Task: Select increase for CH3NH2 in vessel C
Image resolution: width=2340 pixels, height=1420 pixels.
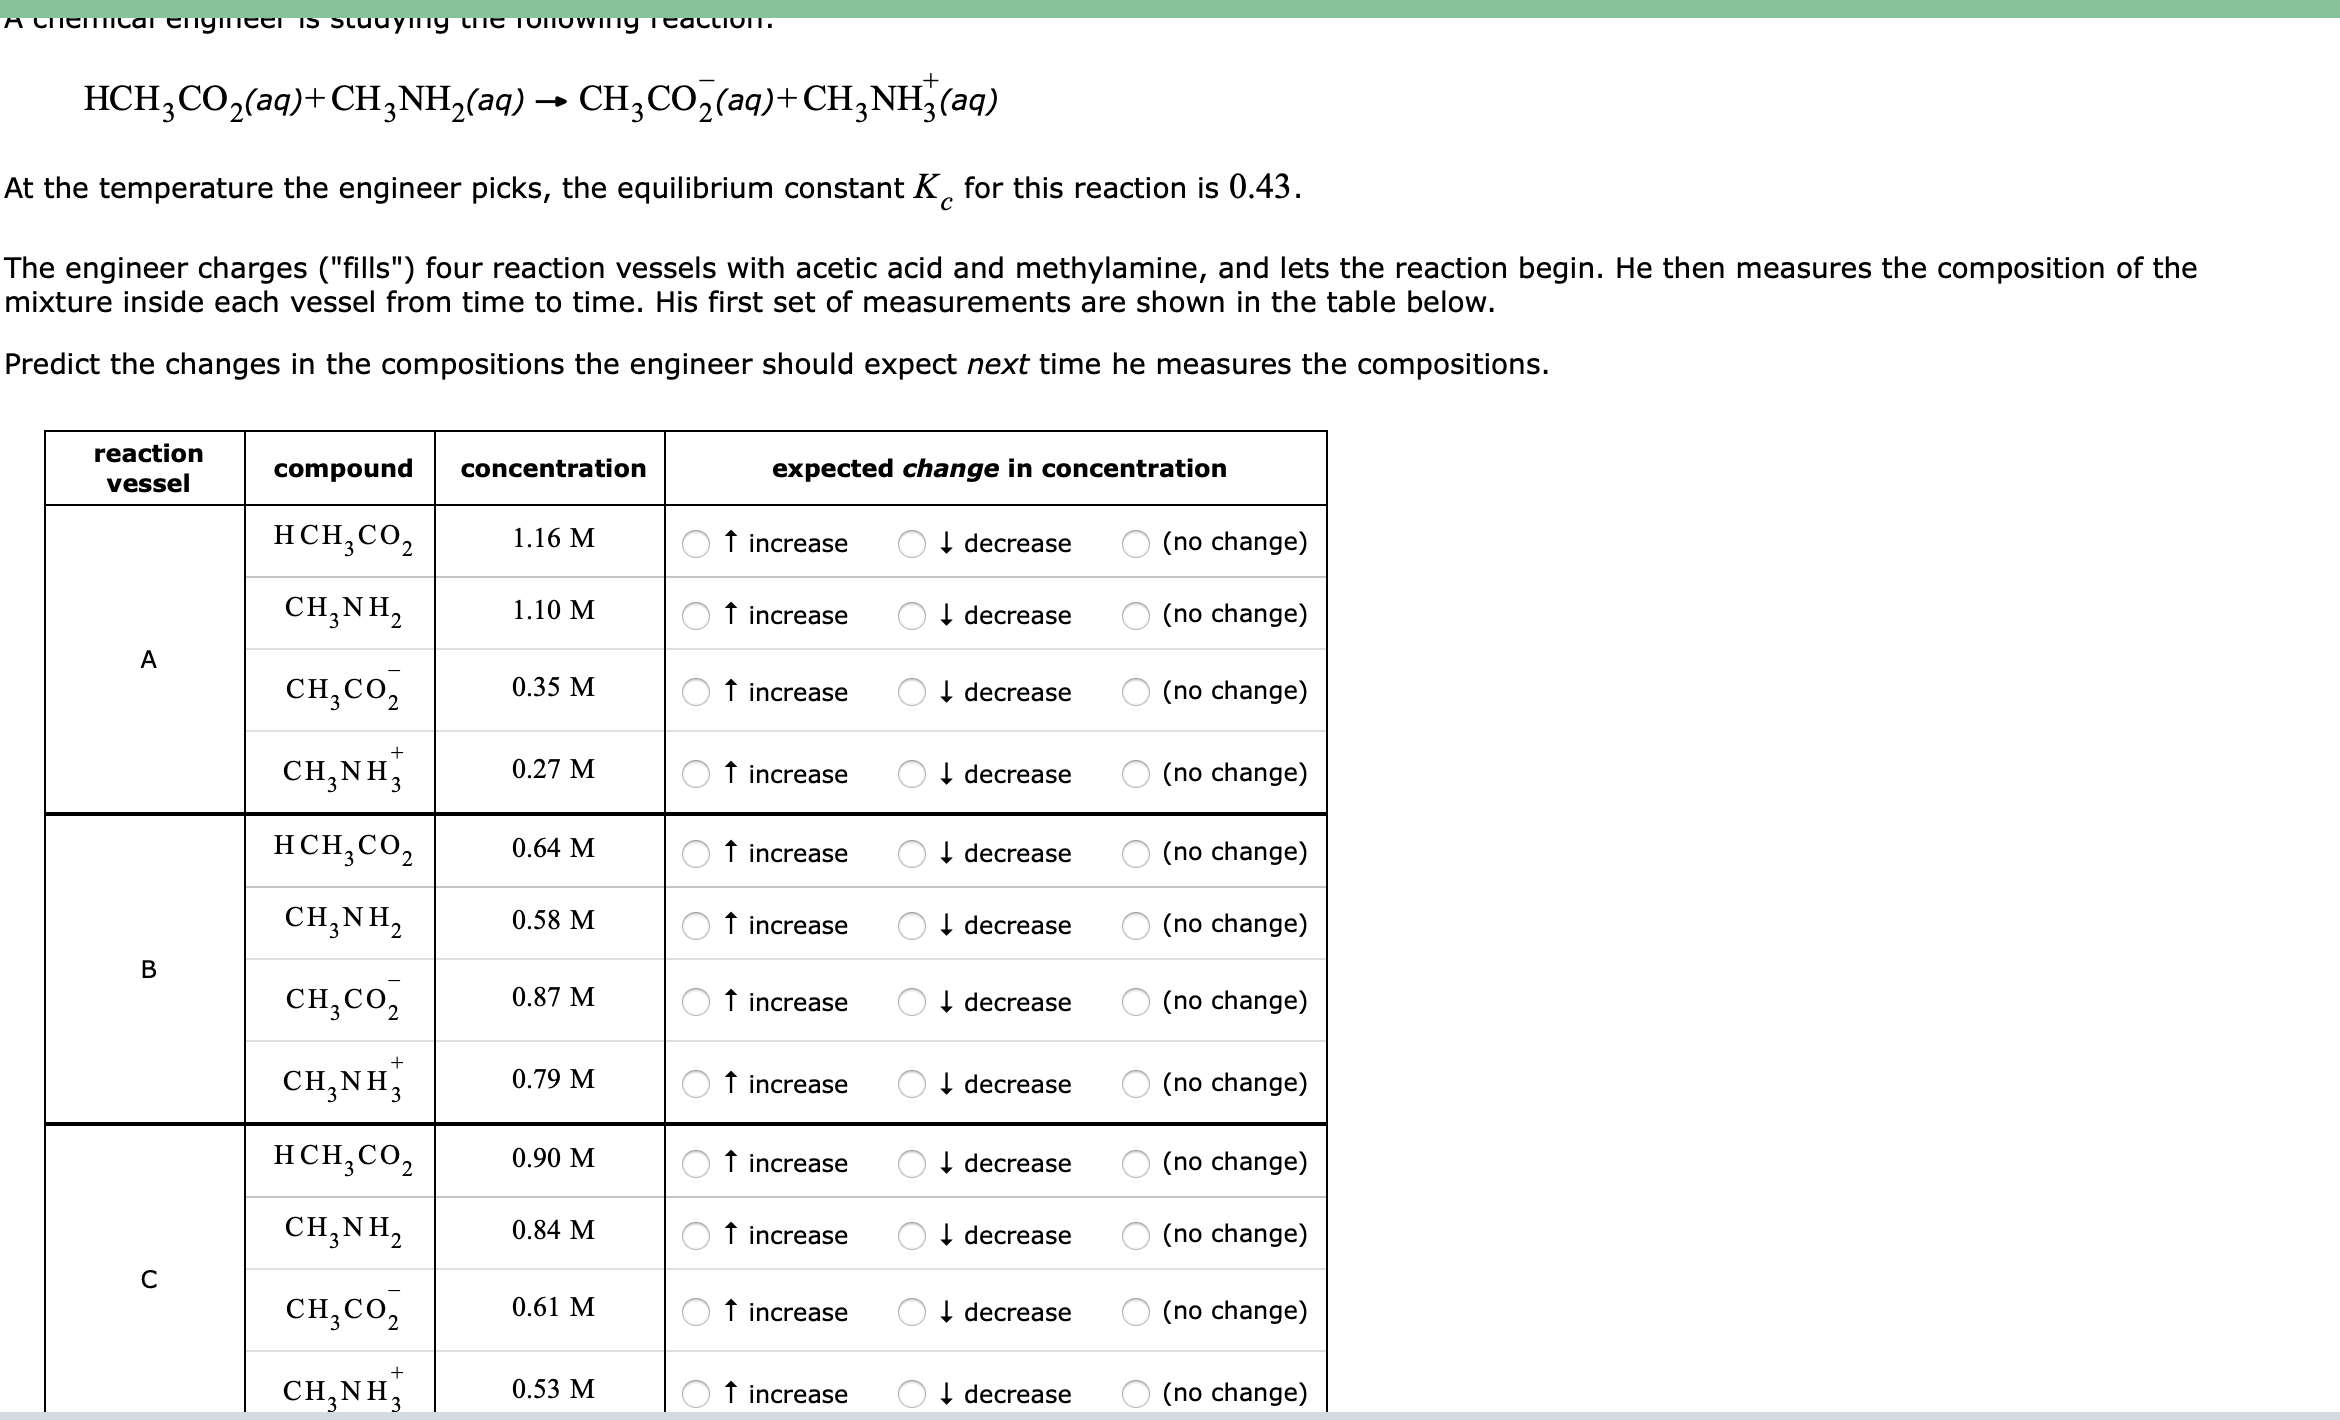Action: pos(695,1234)
